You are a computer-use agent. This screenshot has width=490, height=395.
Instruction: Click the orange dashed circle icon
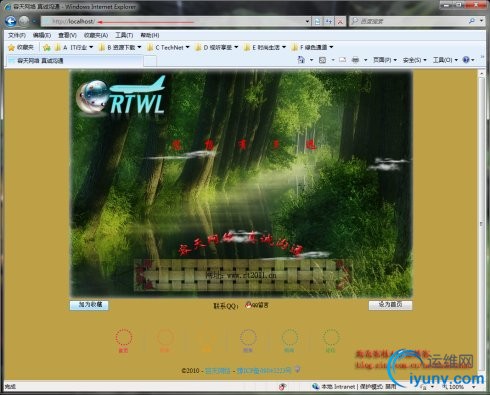[x=165, y=338]
